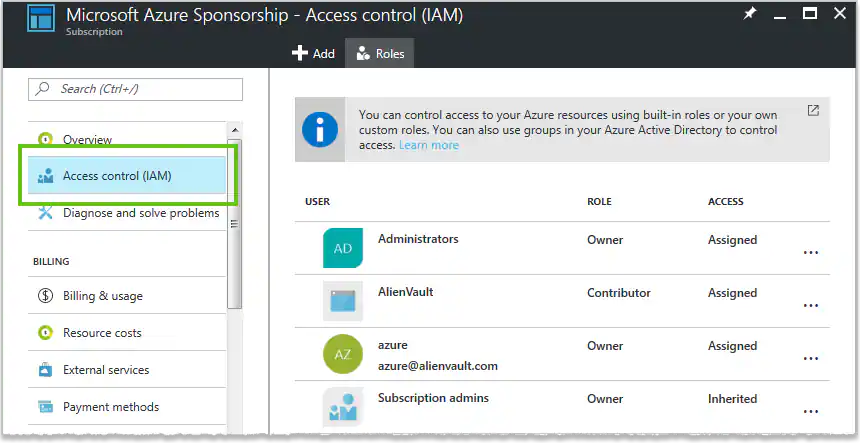Follow the Learn more link
Screen dimensions: 860x443
click(428, 145)
